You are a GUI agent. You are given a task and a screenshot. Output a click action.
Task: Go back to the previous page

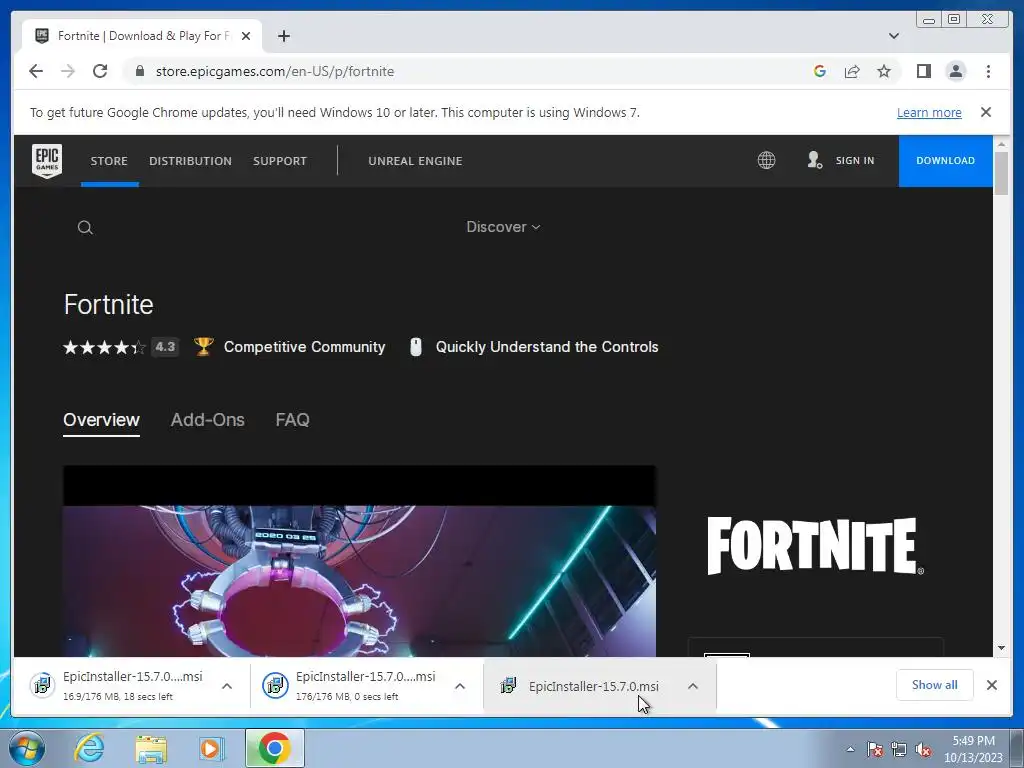36,71
